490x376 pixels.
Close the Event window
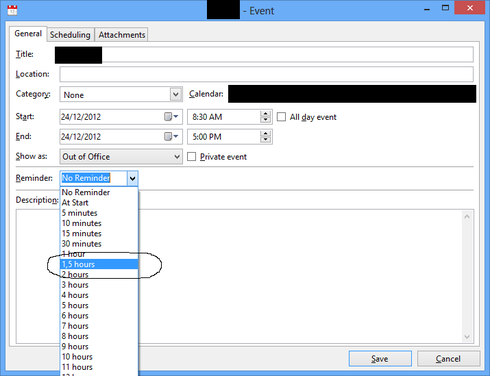coord(470,8)
